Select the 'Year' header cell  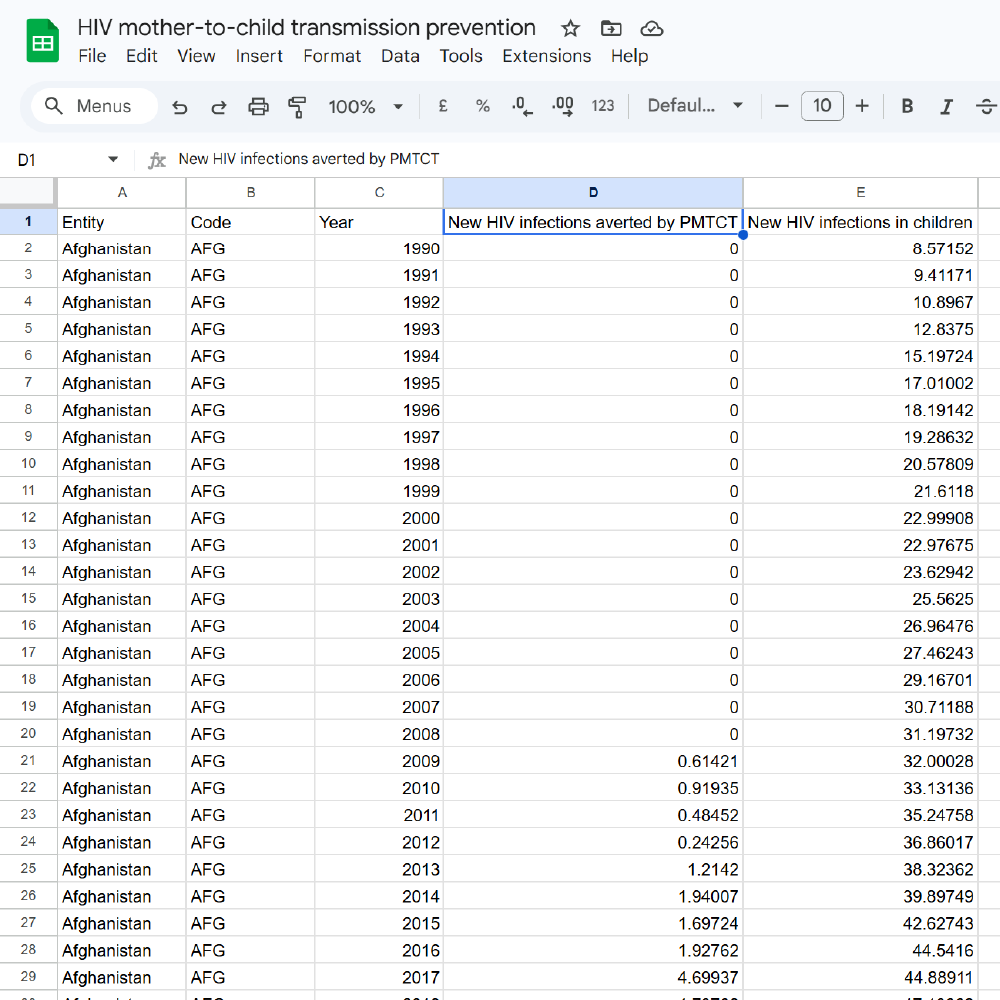pyautogui.click(x=379, y=222)
